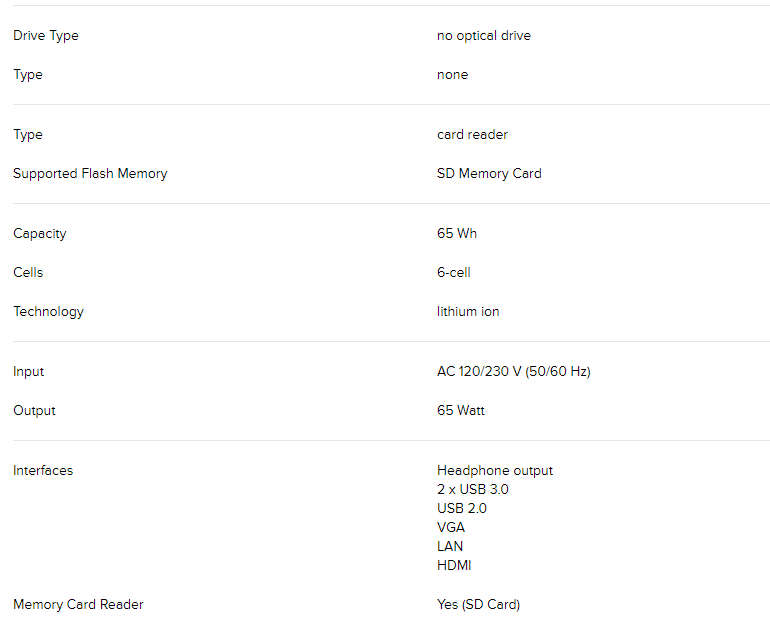Click the Supported Flash Memory label

click(x=90, y=174)
